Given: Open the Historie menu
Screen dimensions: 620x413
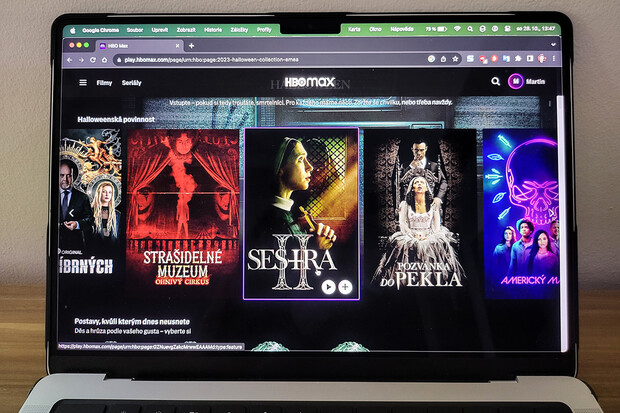Looking at the screenshot, I should [x=213, y=30].
